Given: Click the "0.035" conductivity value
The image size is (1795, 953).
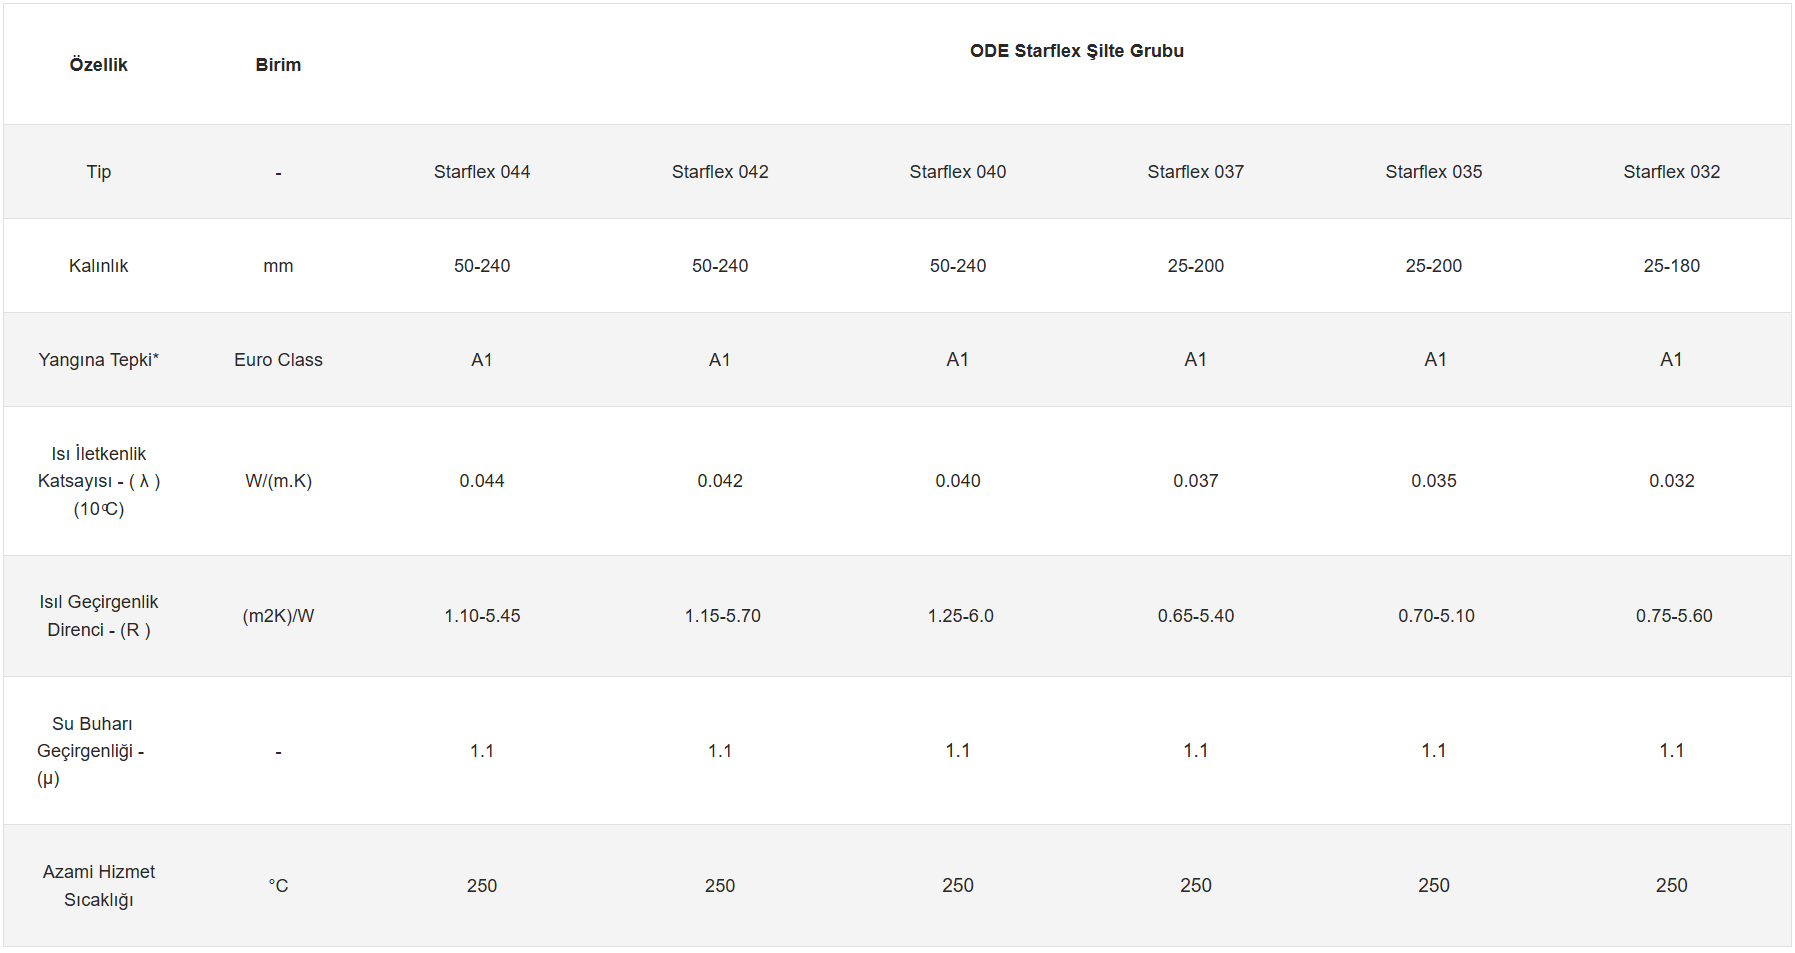Looking at the screenshot, I should tap(1433, 481).
